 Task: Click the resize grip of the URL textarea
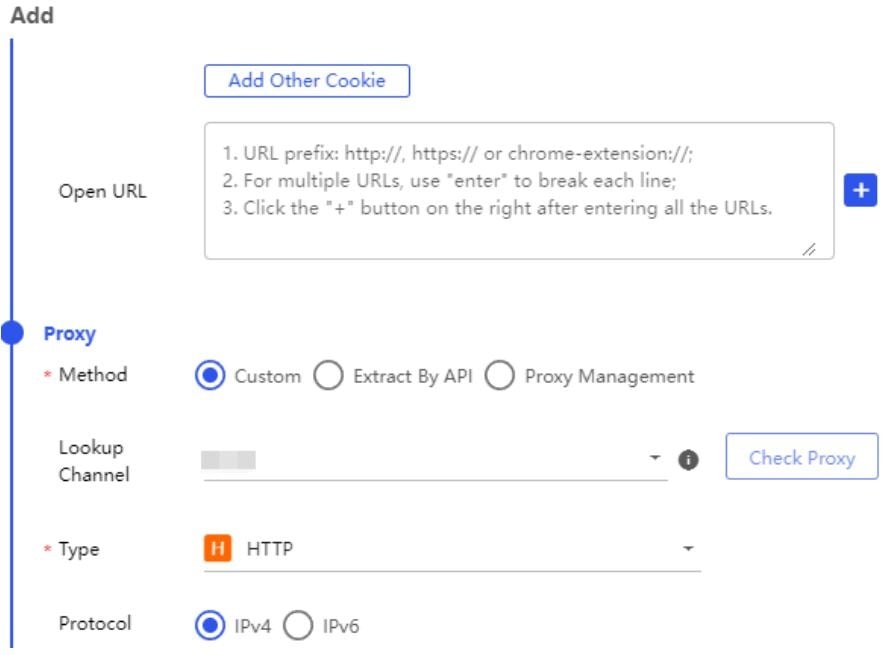click(809, 249)
